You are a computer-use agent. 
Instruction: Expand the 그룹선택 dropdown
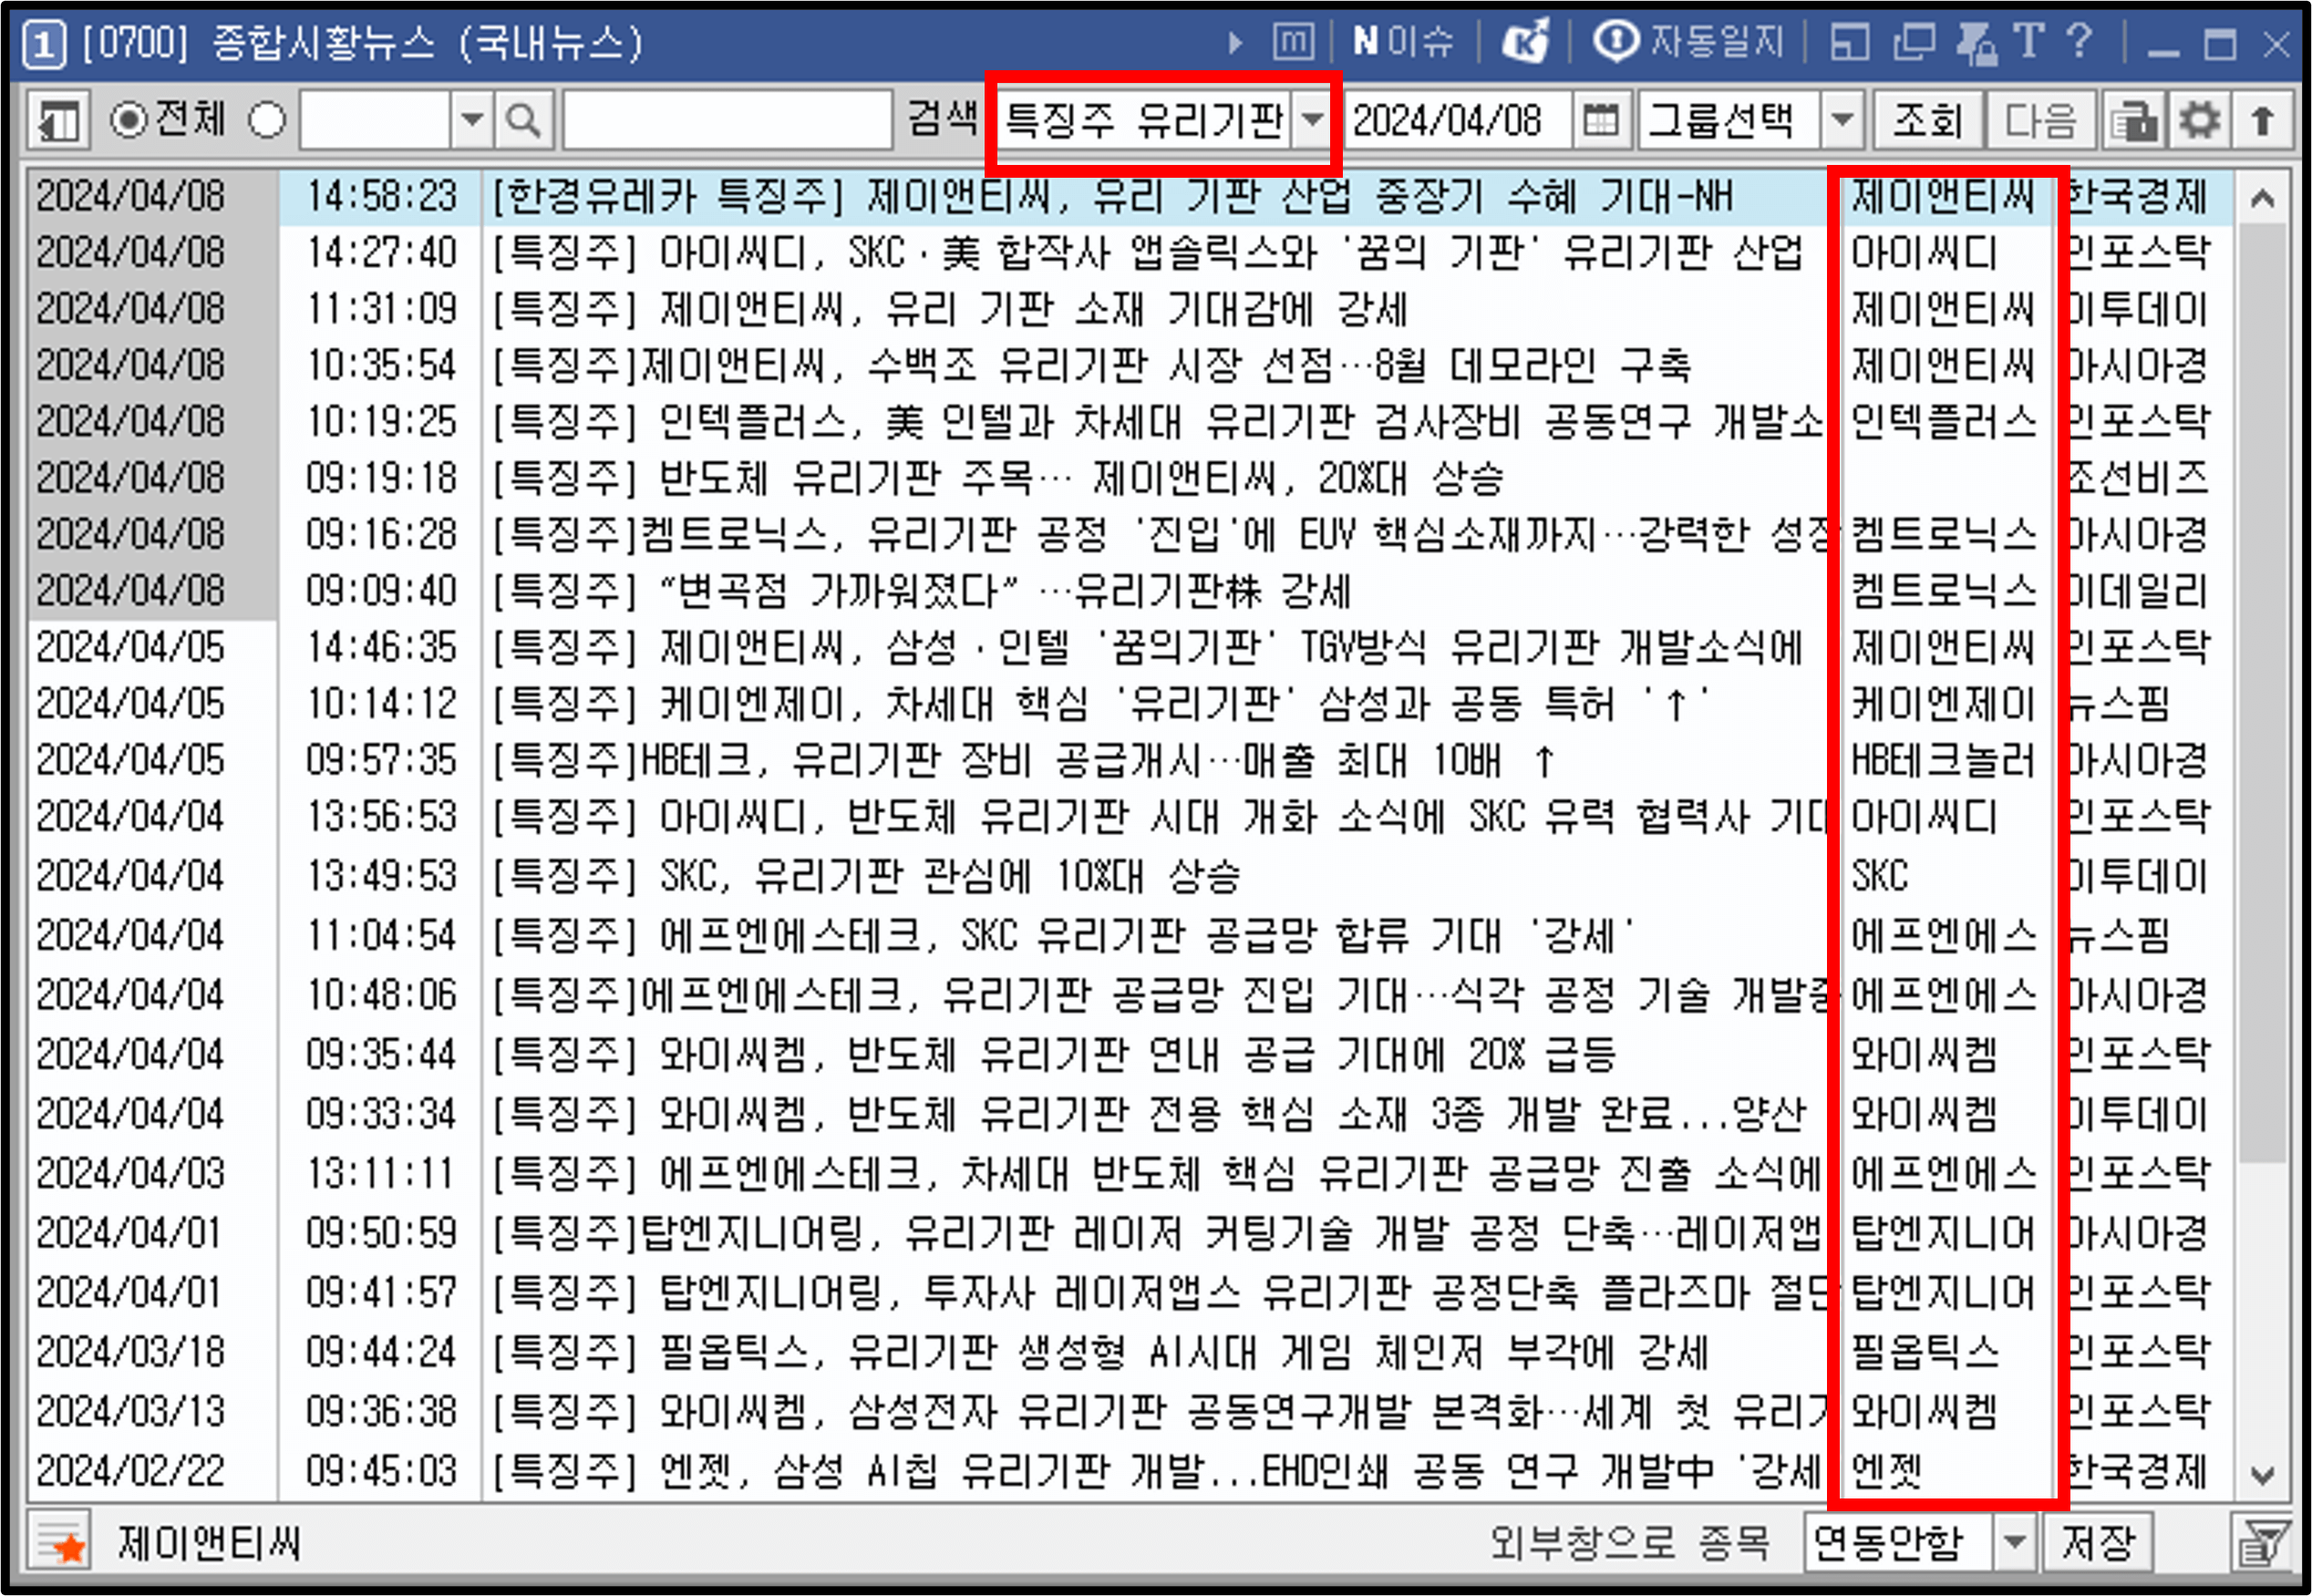point(1842,121)
